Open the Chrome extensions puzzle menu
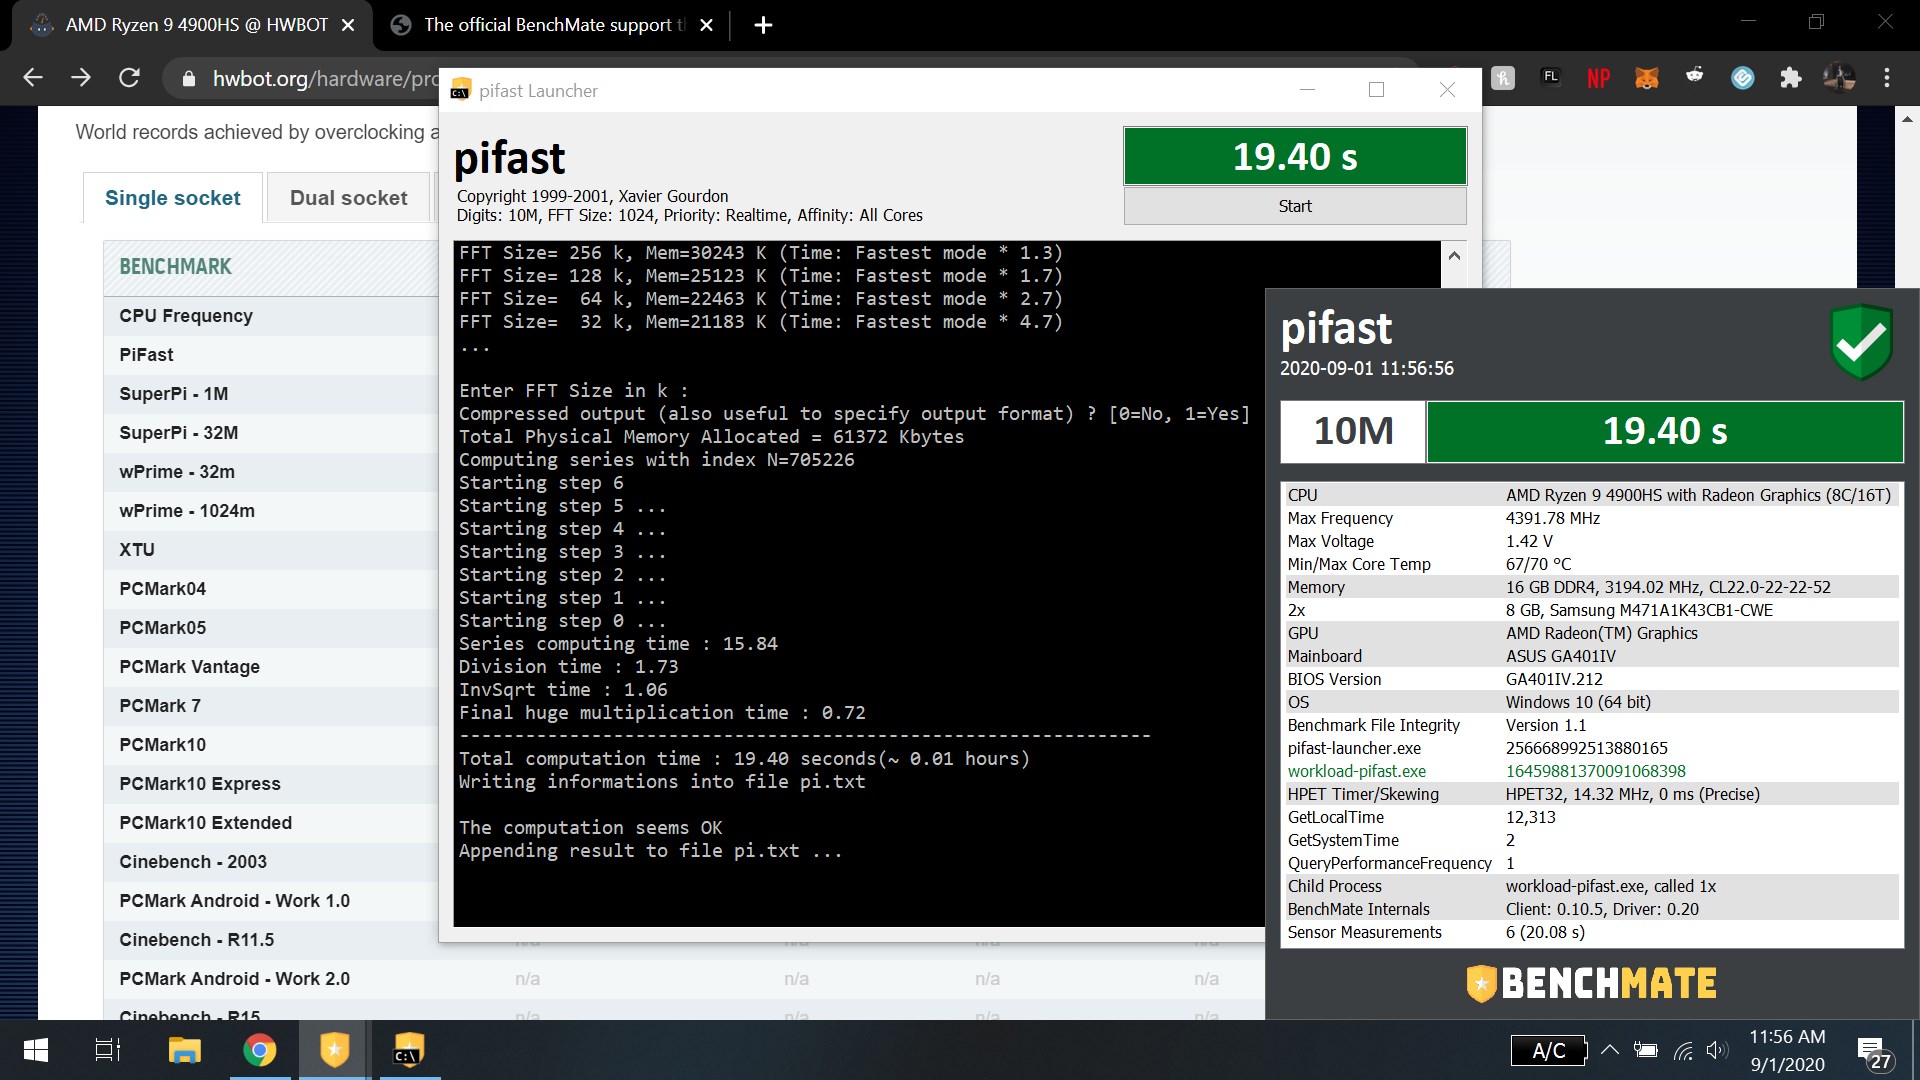Image resolution: width=1920 pixels, height=1080 pixels. point(1791,78)
